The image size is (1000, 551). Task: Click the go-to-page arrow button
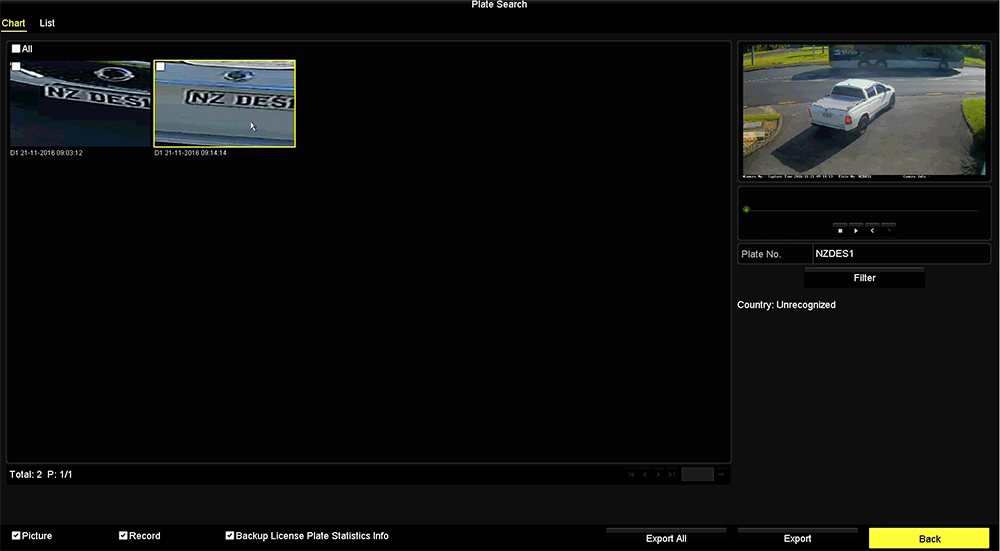pyautogui.click(x=721, y=474)
